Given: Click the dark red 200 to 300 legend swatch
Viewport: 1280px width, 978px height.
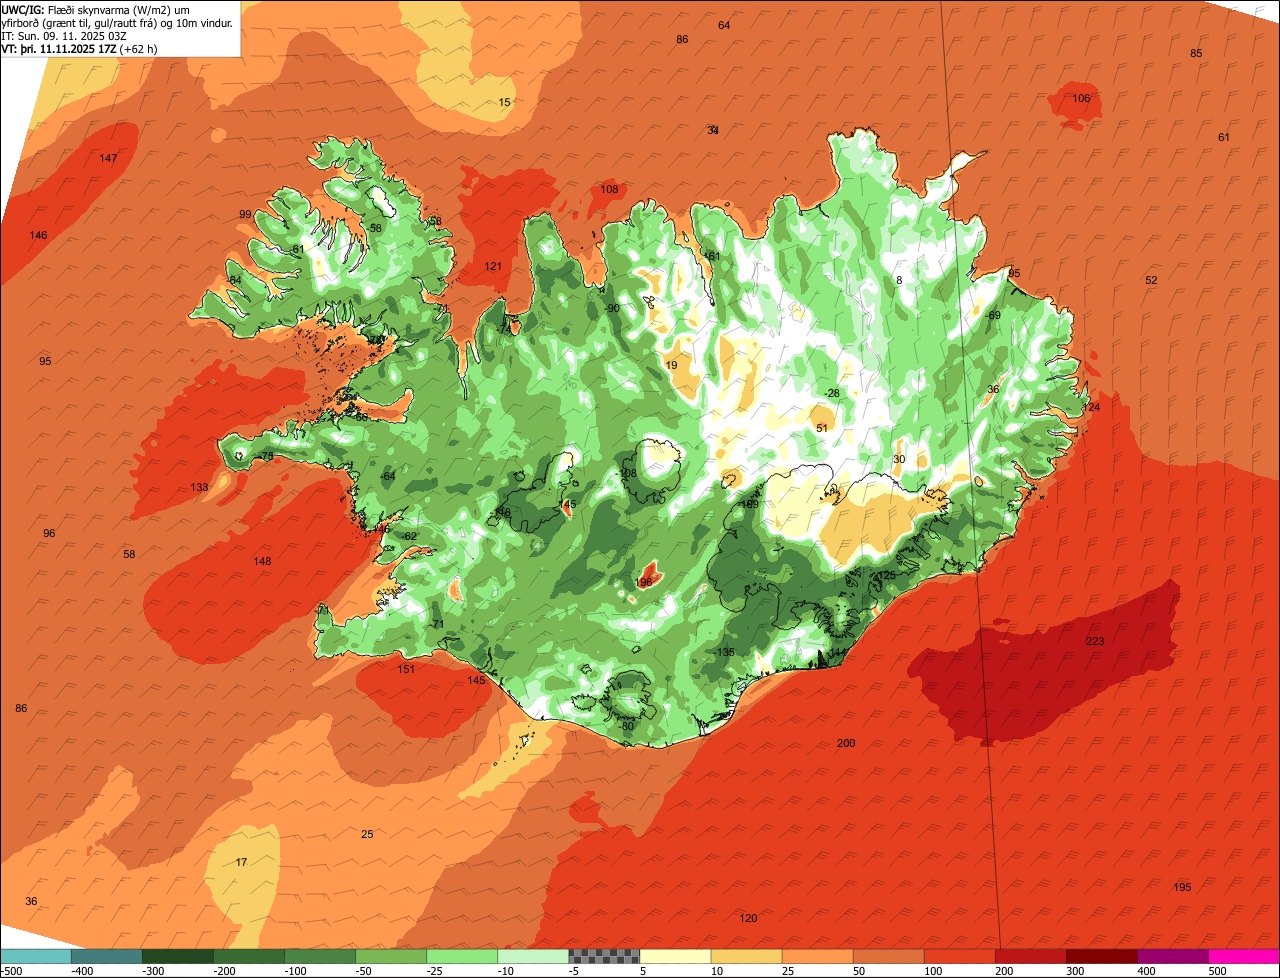Looking at the screenshot, I should (x=1031, y=956).
